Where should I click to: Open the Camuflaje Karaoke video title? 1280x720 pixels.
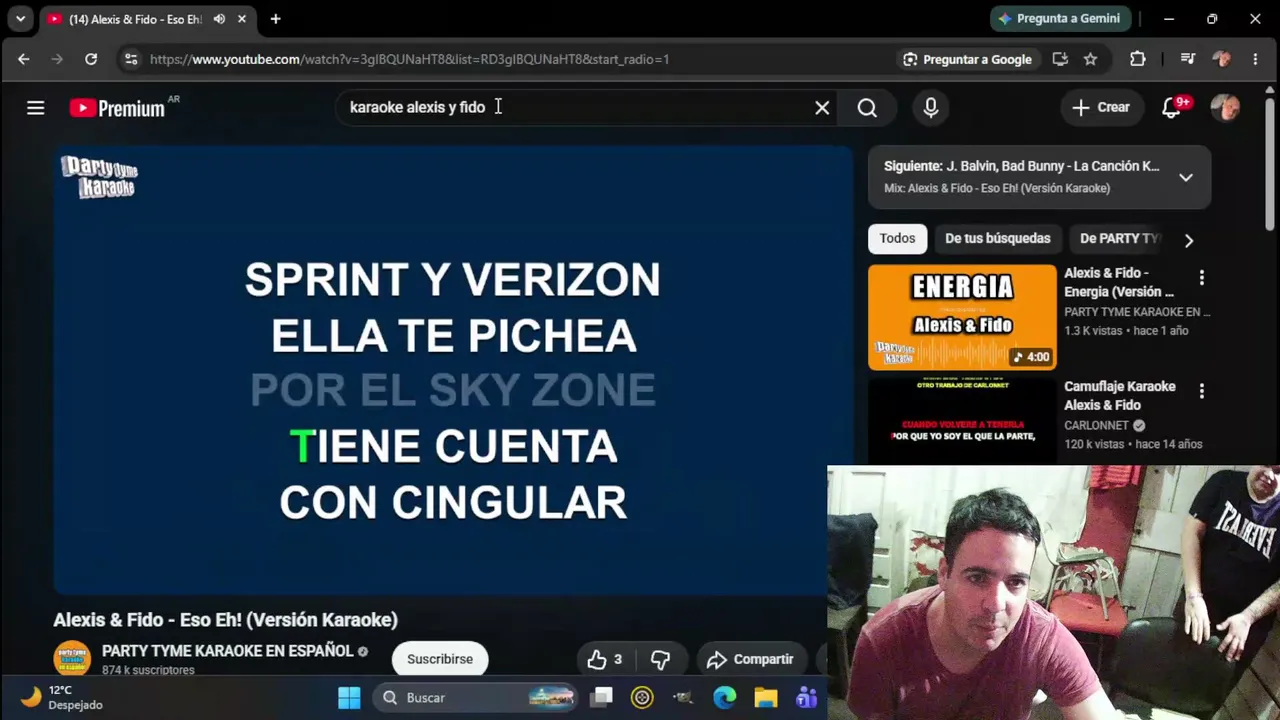(x=1120, y=395)
